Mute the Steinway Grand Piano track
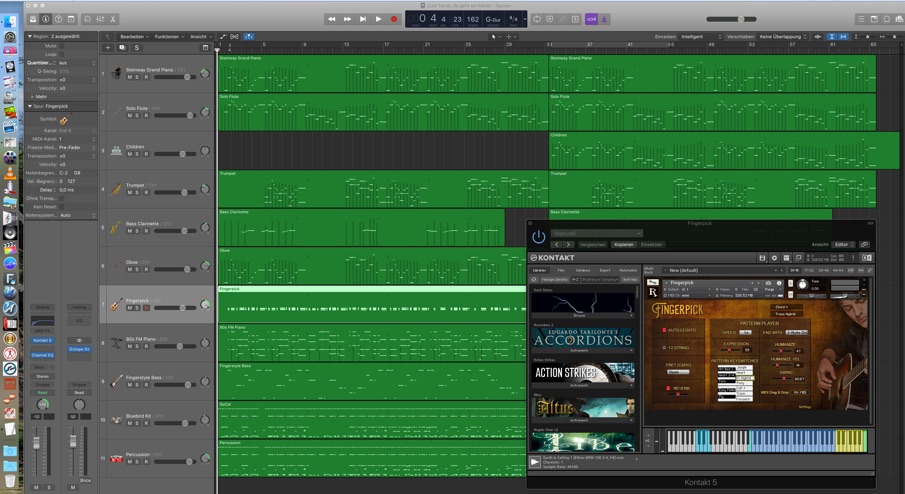905x494 pixels. tap(129, 77)
